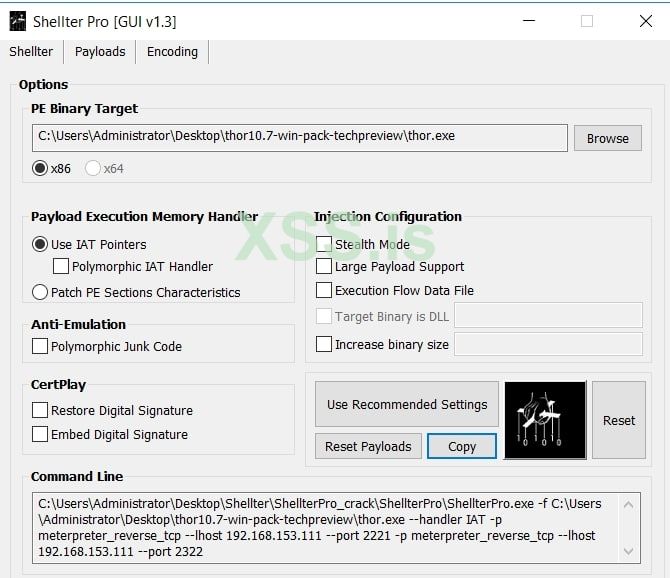Click the Shellter hands logo image
Screen dimensions: 670x578
point(545,420)
